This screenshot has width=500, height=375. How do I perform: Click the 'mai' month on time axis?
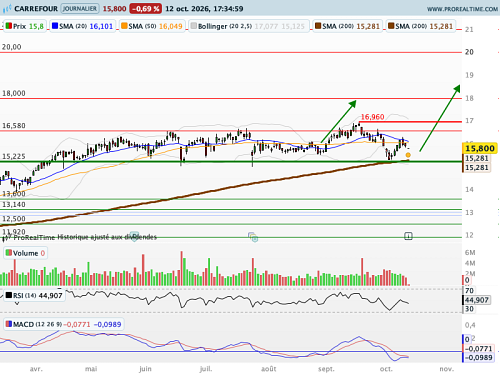pos(91,369)
